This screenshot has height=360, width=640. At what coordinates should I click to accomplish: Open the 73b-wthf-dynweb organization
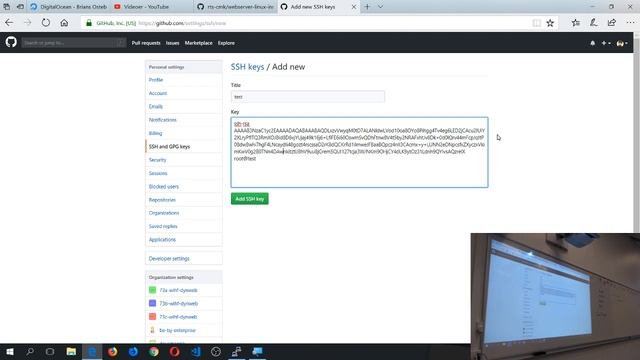click(178, 304)
